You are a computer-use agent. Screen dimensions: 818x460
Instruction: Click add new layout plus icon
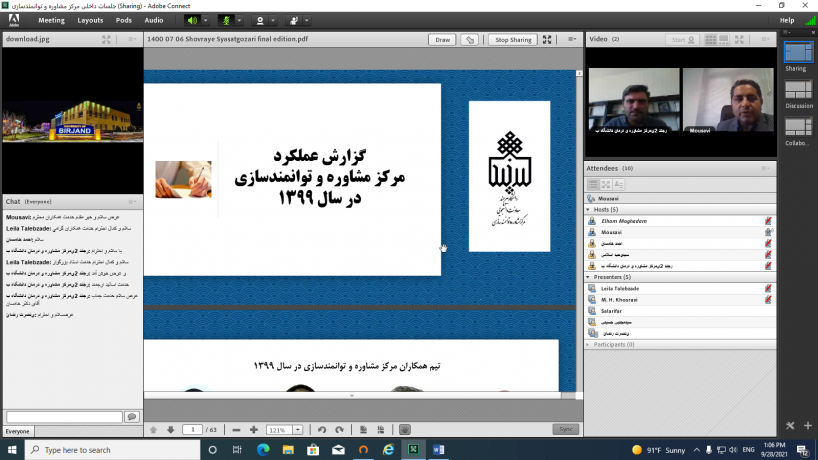pyautogui.click(x=808, y=426)
